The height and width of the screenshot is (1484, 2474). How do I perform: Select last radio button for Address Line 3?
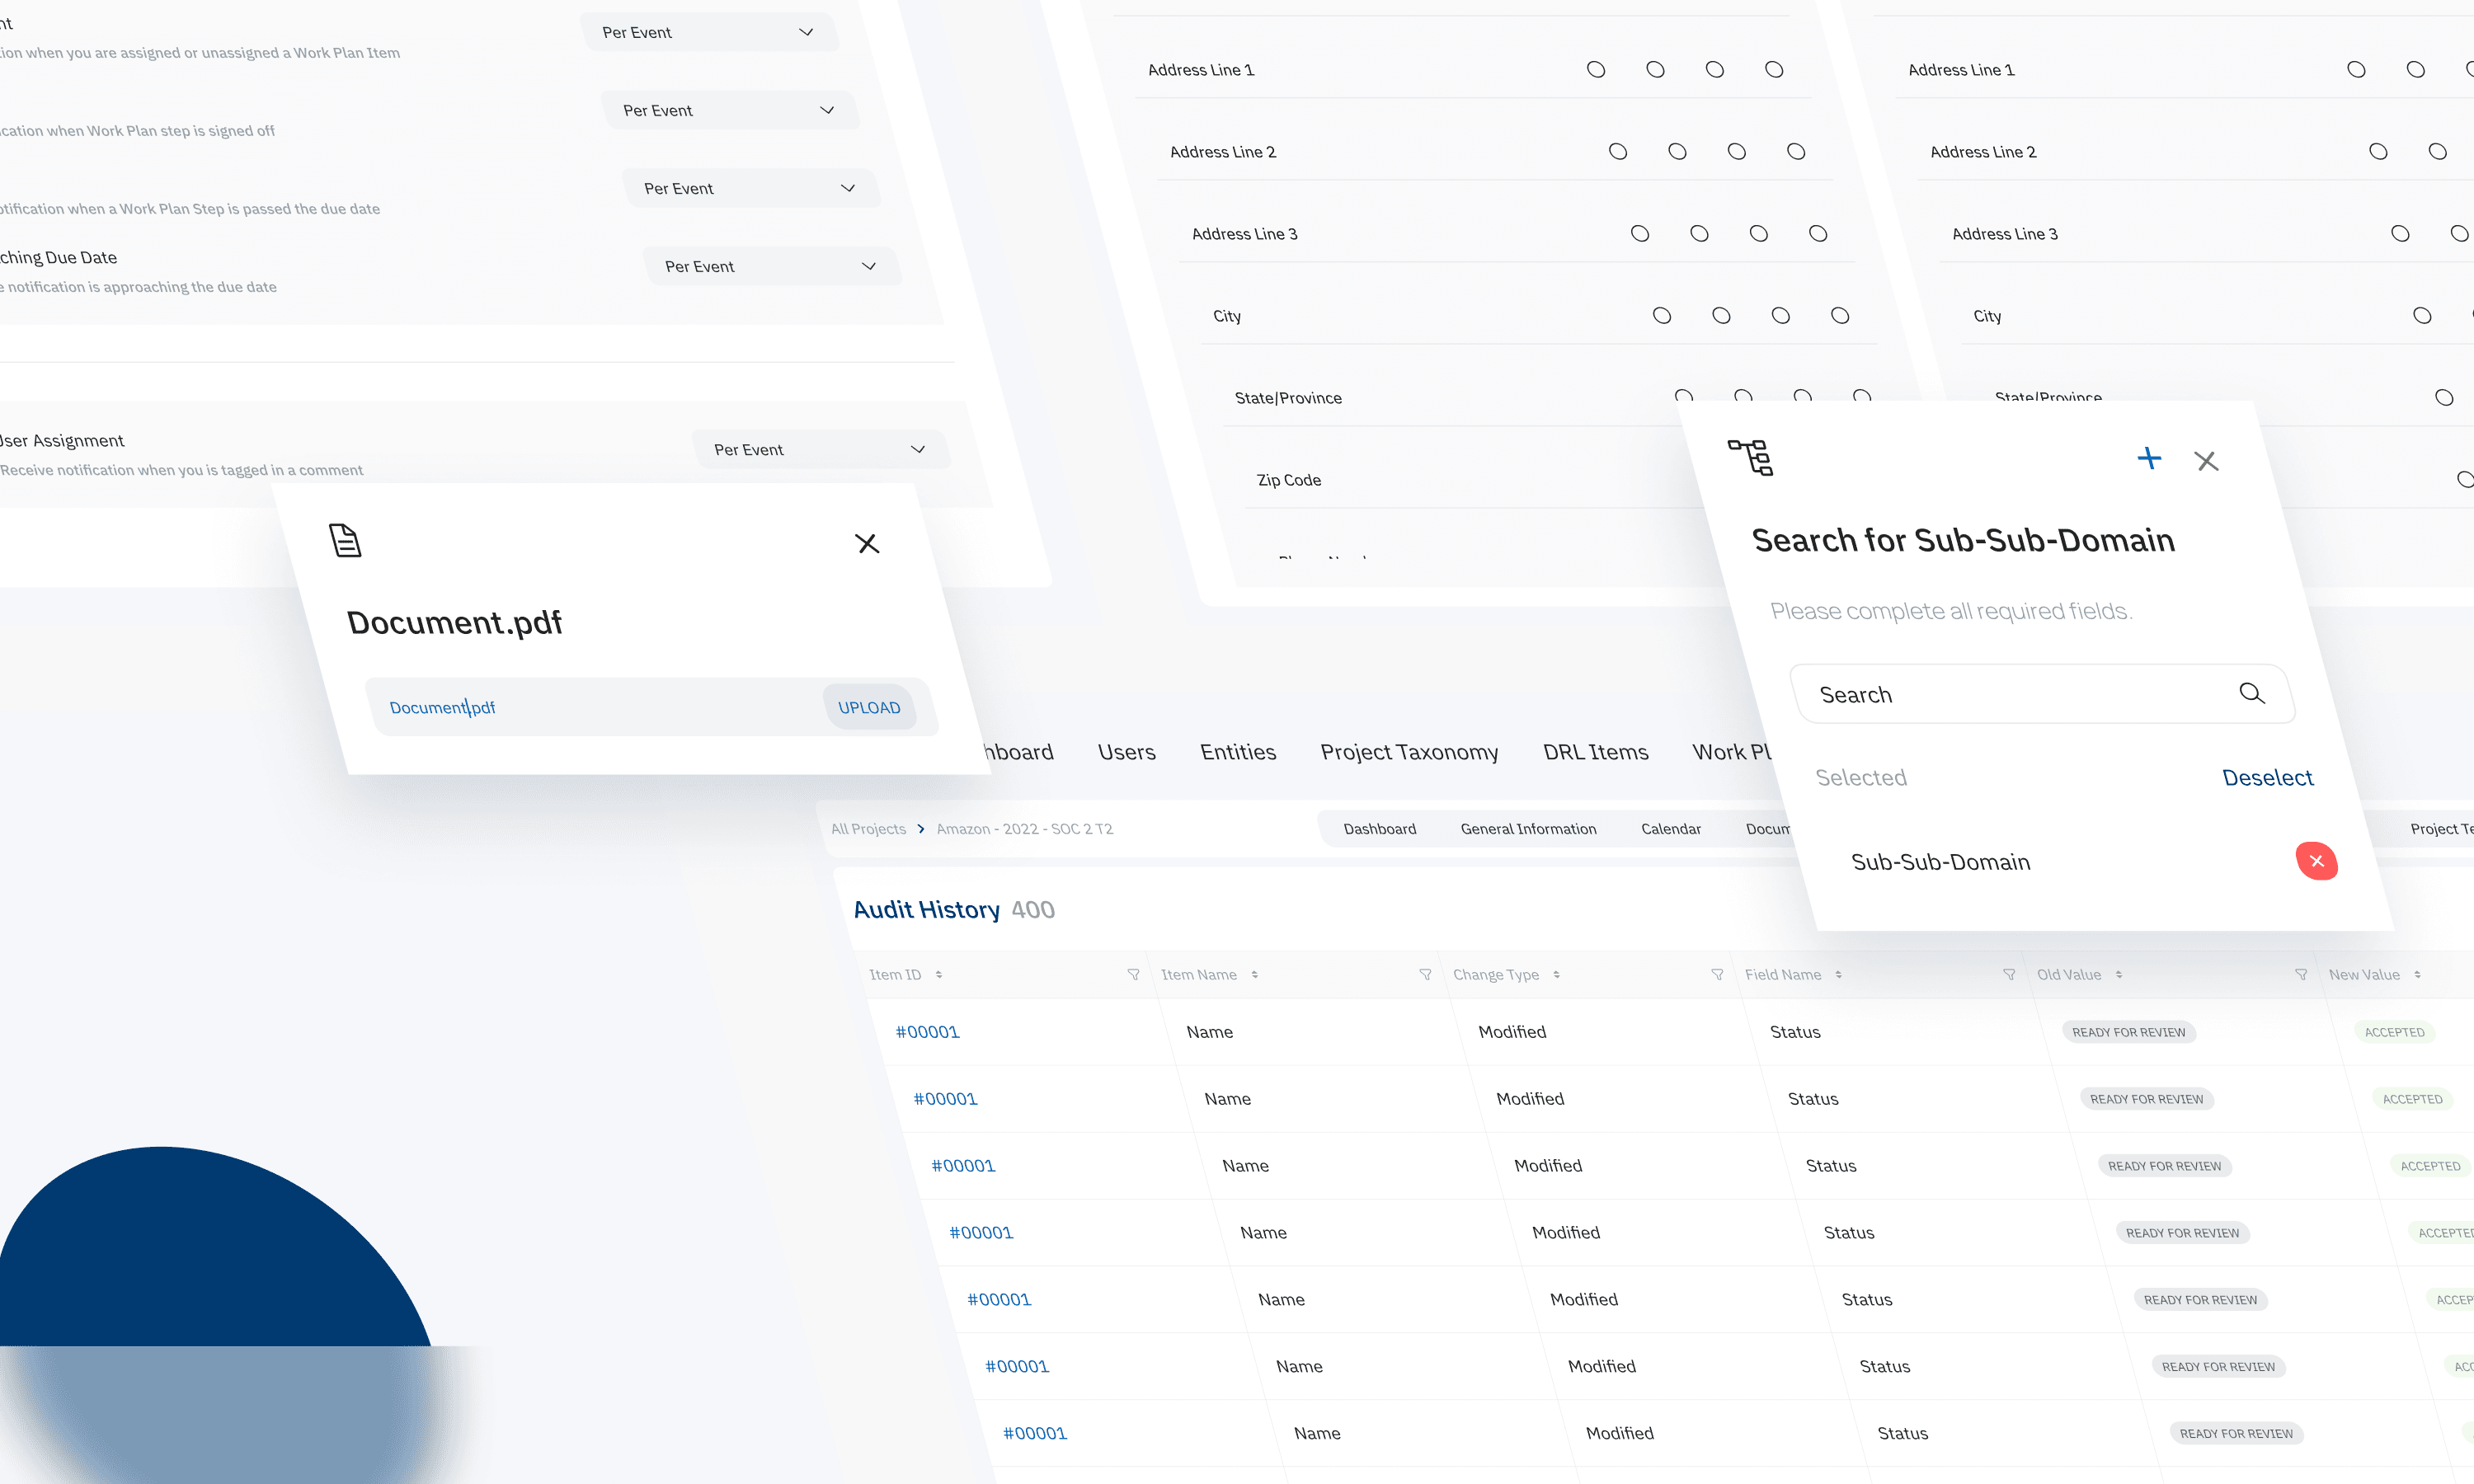pyautogui.click(x=1818, y=234)
